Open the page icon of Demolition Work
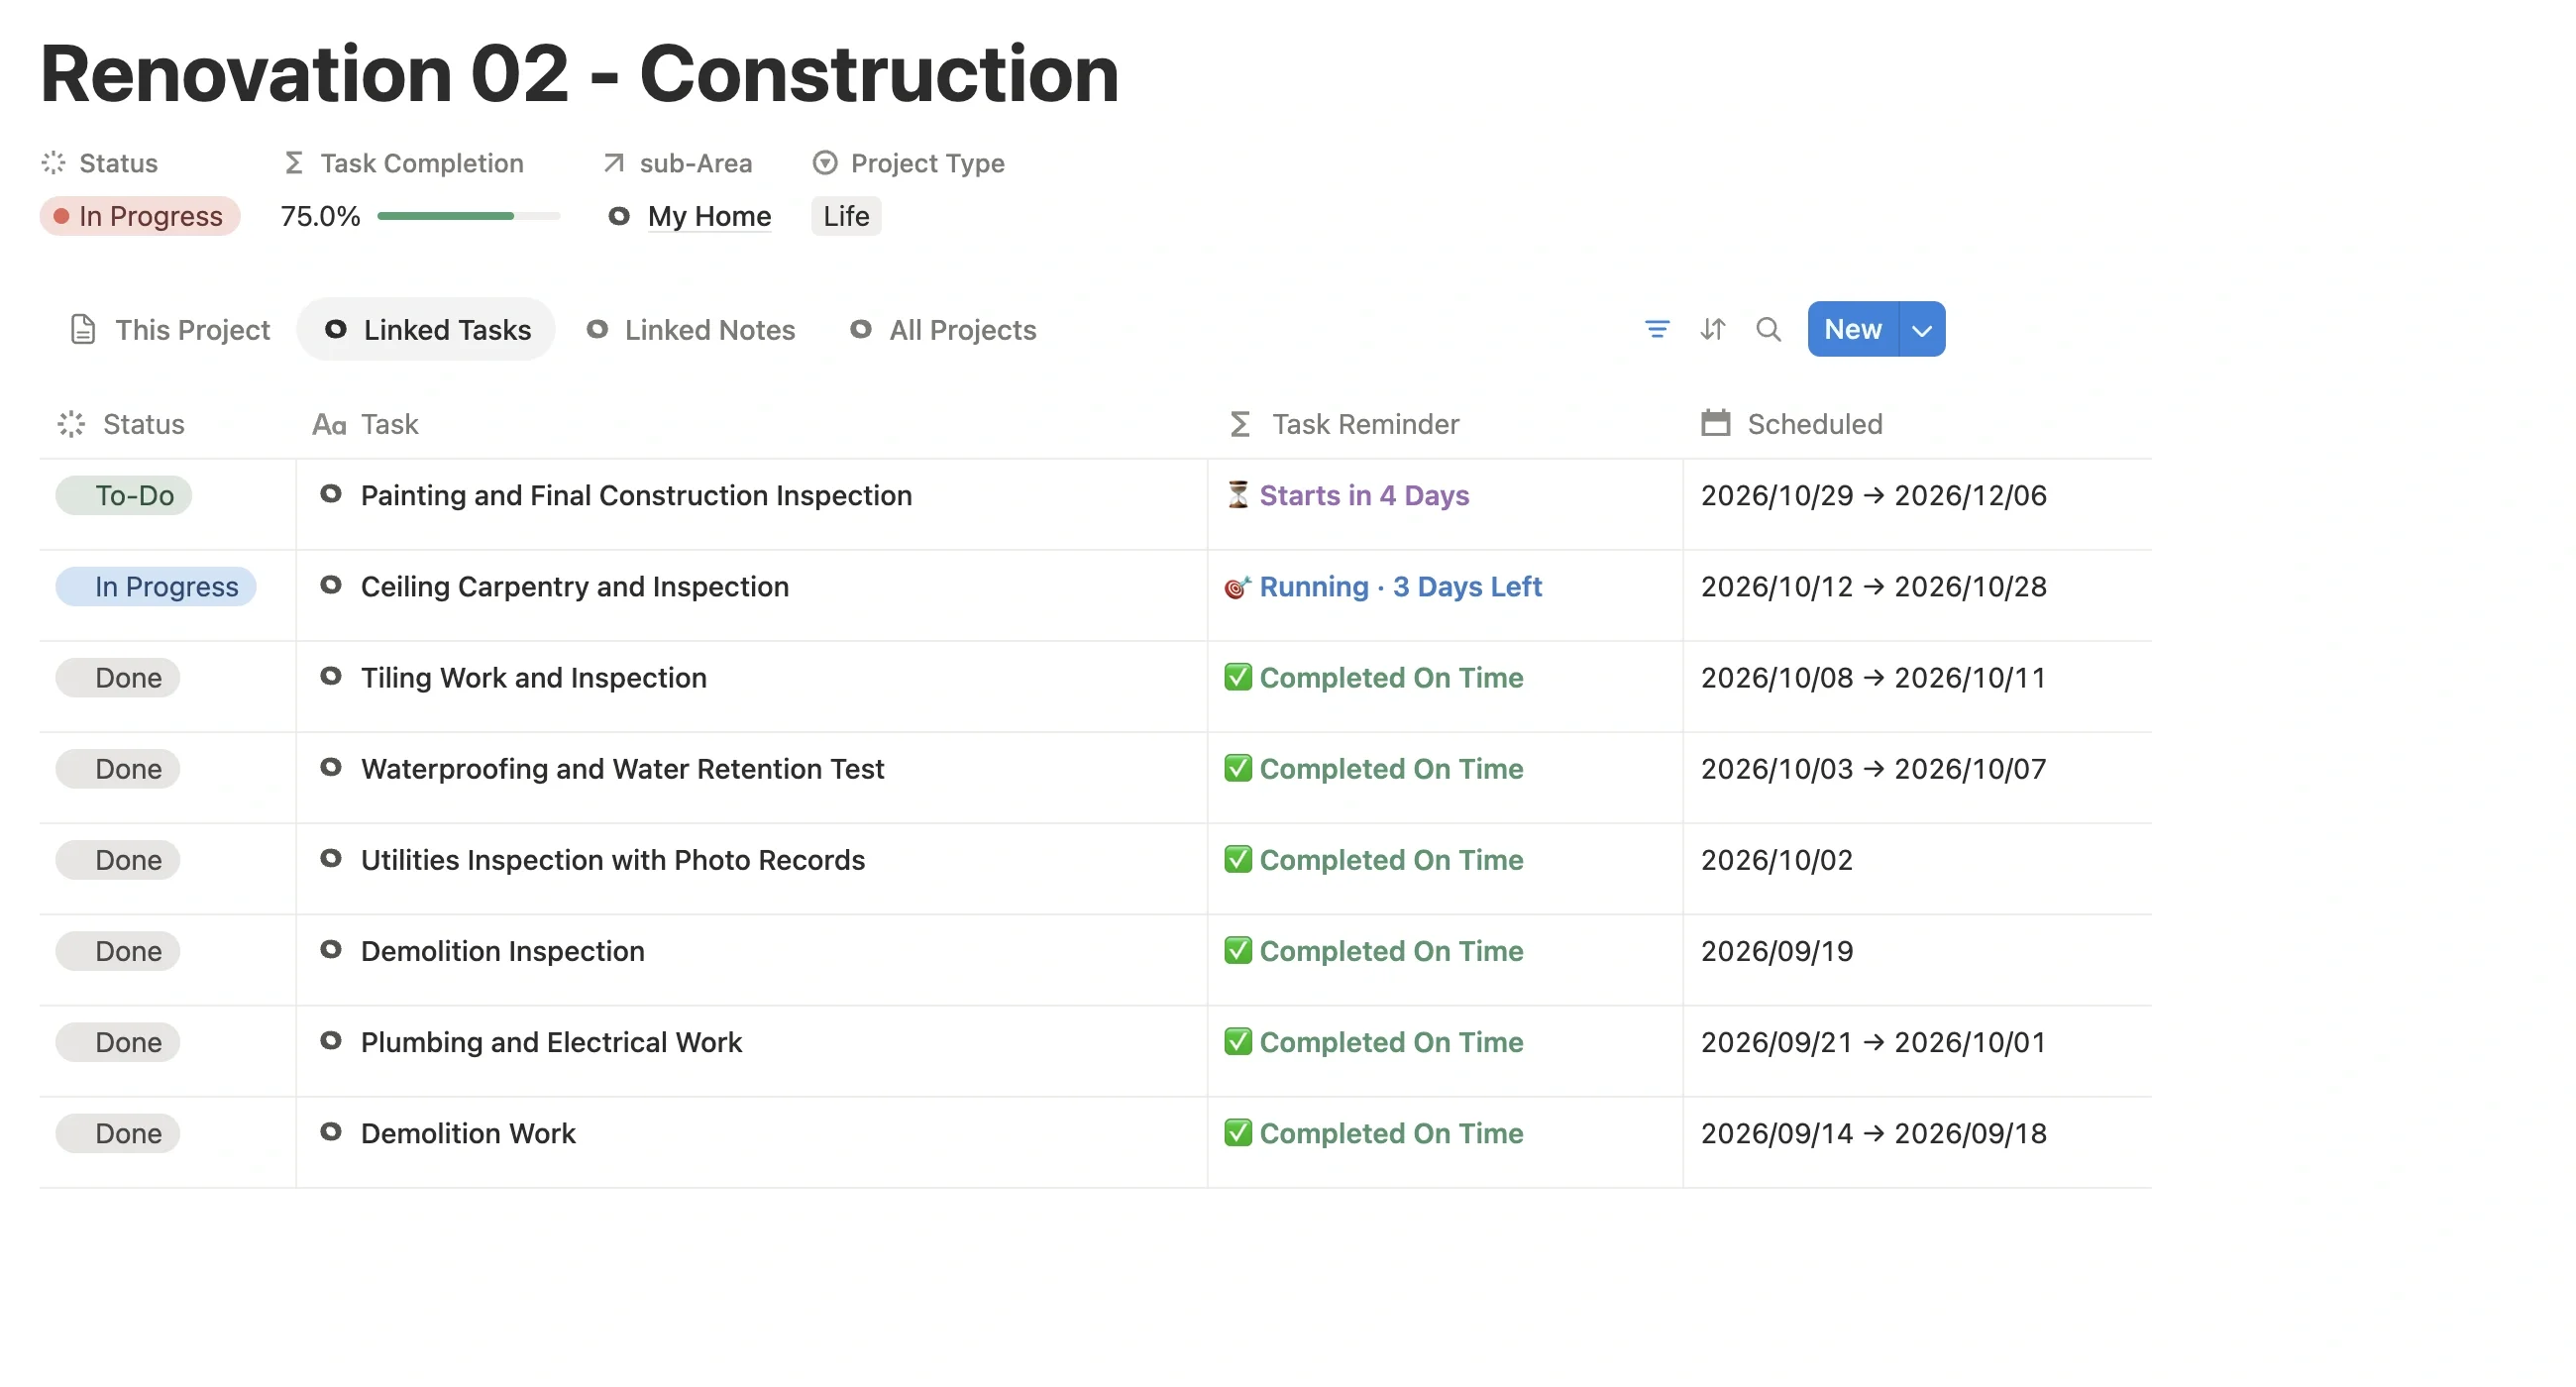The image size is (2576, 1387). point(331,1131)
